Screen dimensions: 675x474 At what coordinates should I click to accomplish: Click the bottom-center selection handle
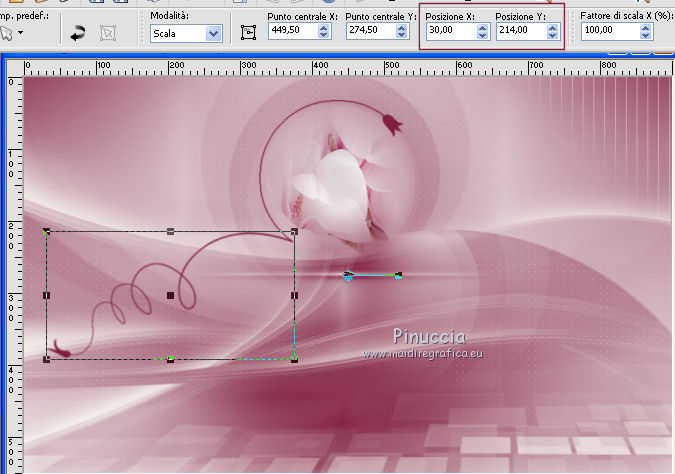(170, 359)
